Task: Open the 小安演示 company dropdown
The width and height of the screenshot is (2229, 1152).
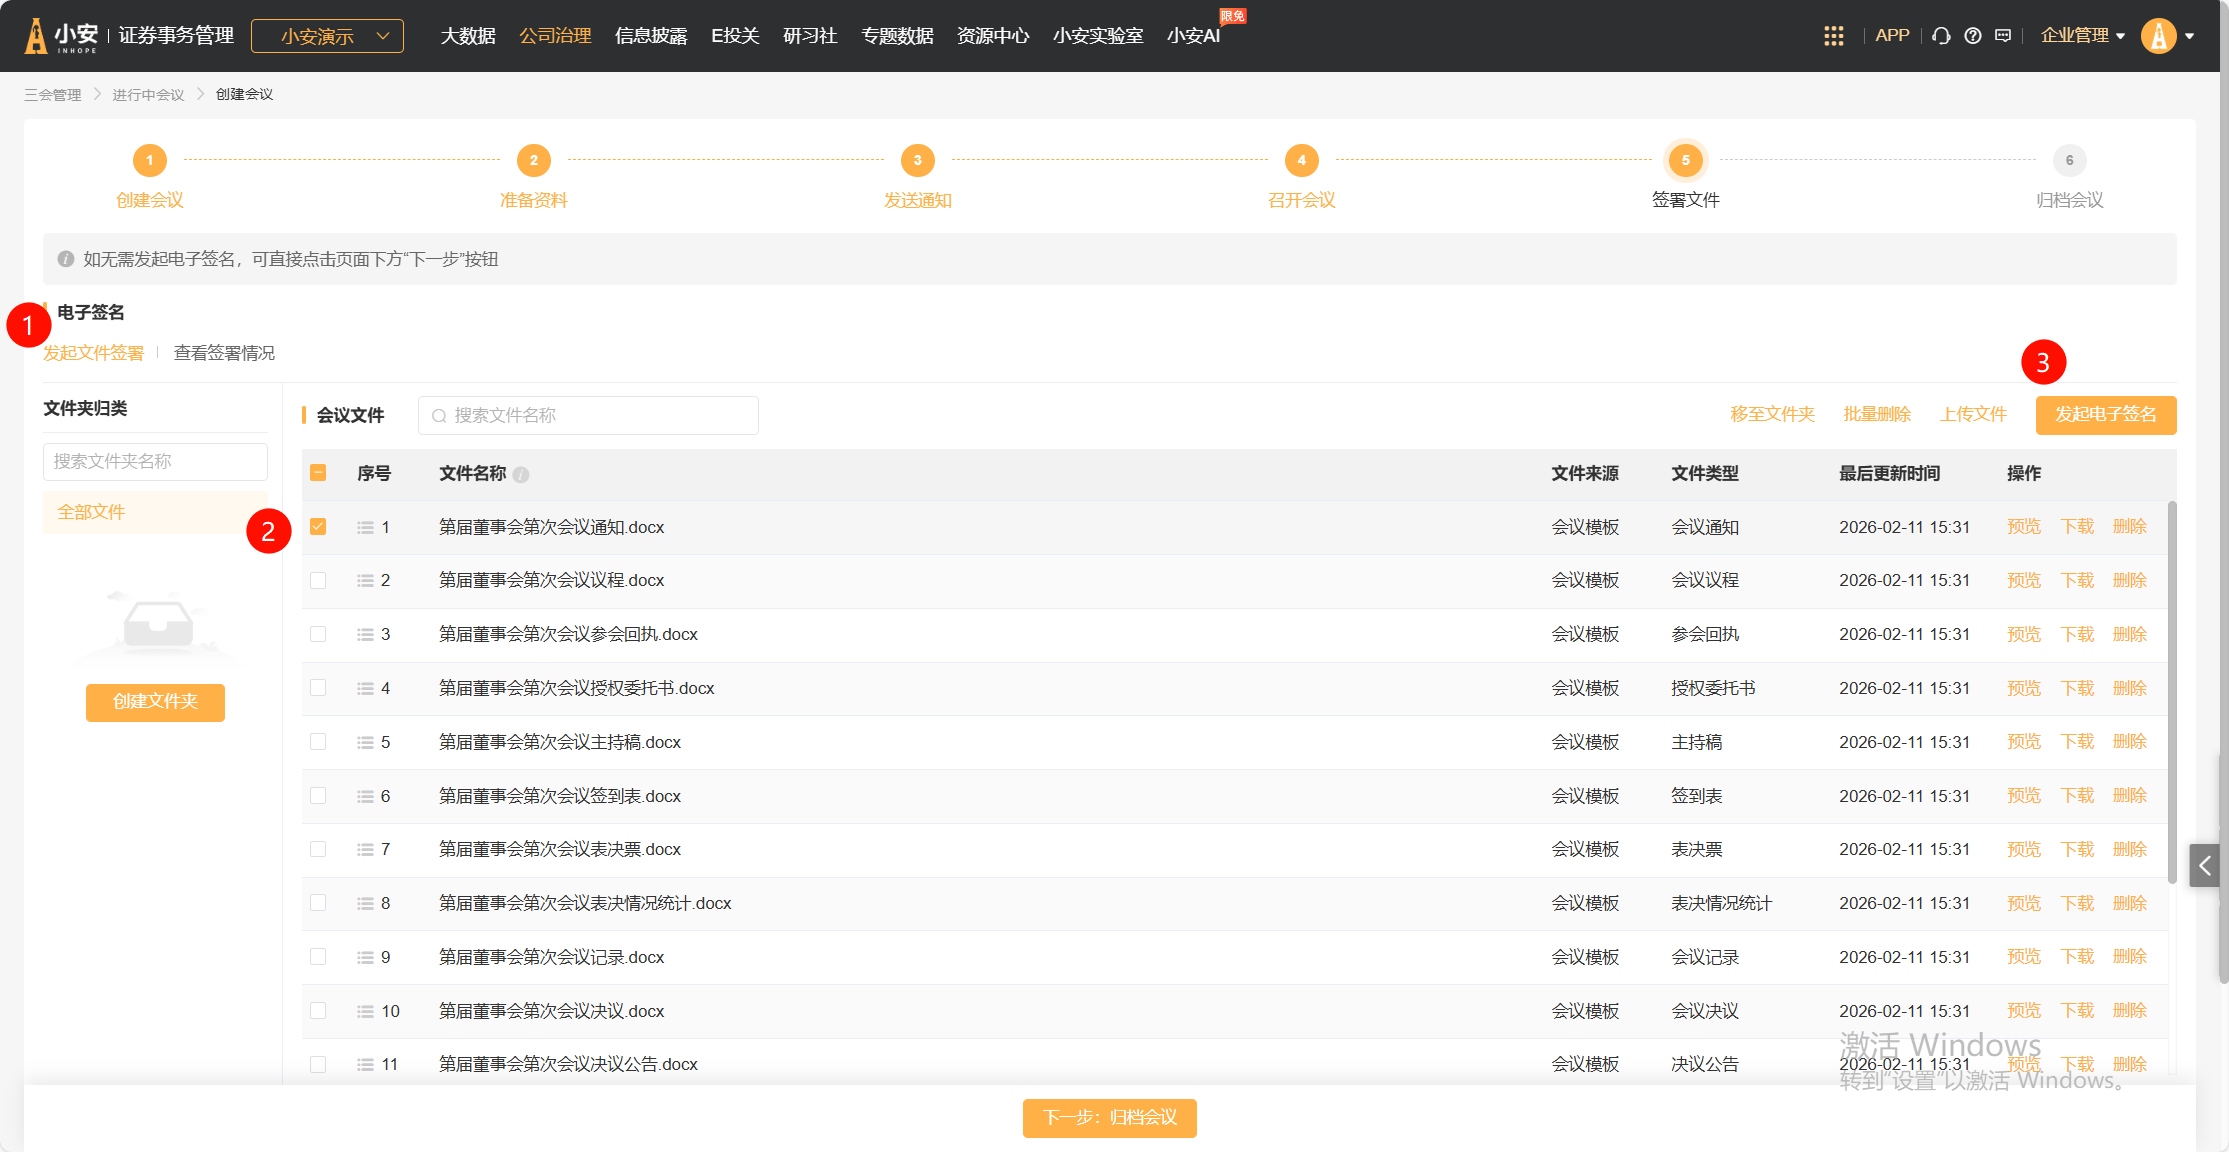Action: click(x=327, y=36)
